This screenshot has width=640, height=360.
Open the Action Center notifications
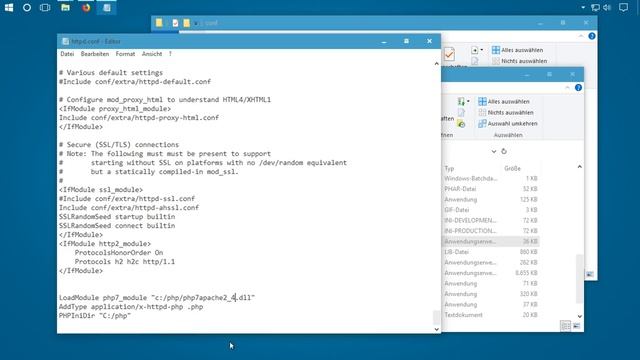(623, 7)
